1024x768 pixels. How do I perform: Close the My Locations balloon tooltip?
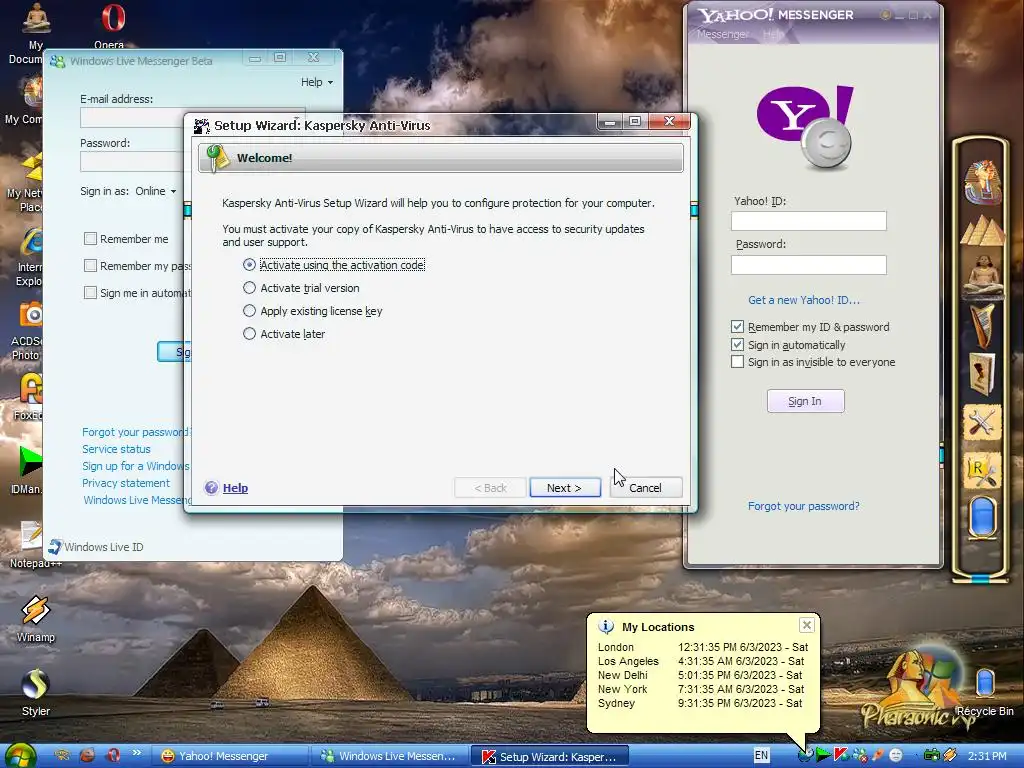(807, 625)
